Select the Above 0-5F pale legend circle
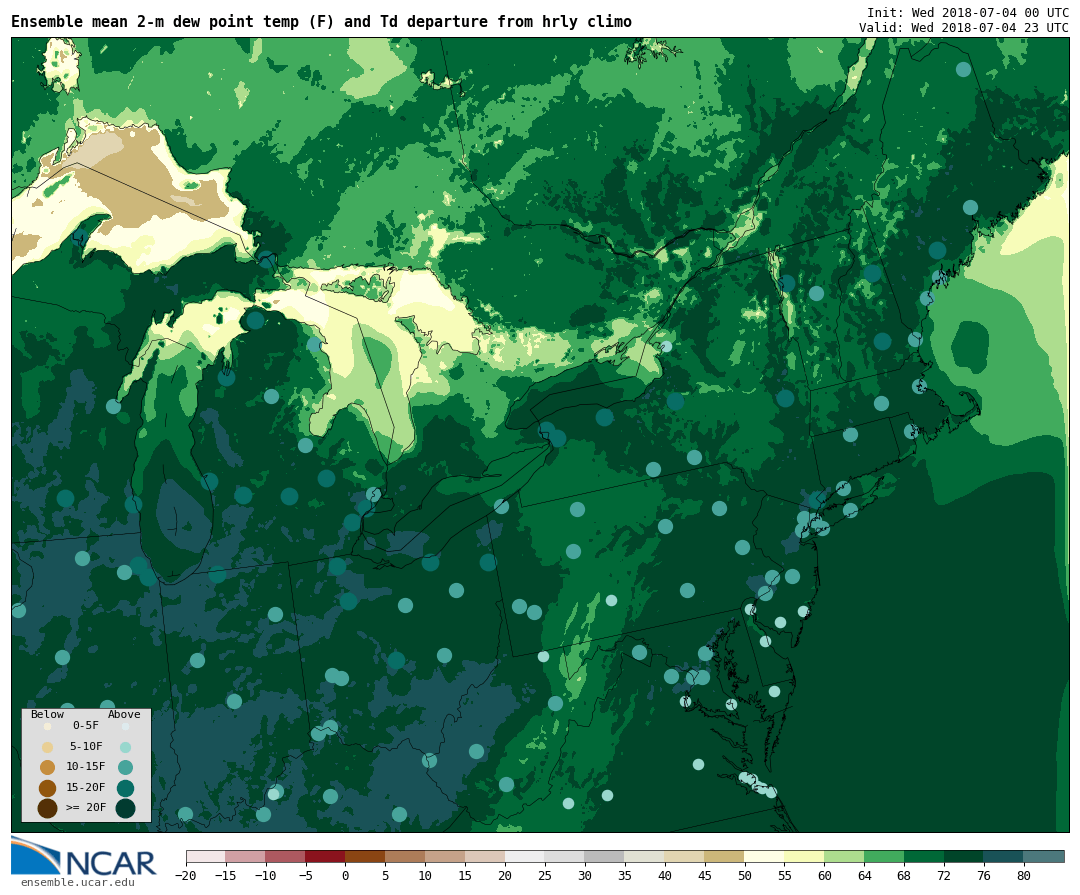1080x895 pixels. click(x=125, y=726)
